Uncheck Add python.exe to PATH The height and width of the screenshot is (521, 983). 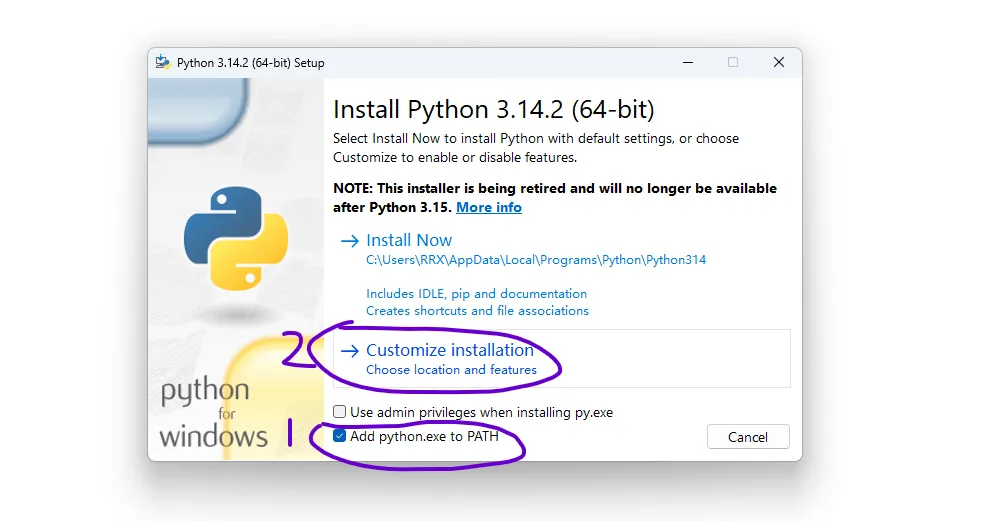[x=340, y=436]
